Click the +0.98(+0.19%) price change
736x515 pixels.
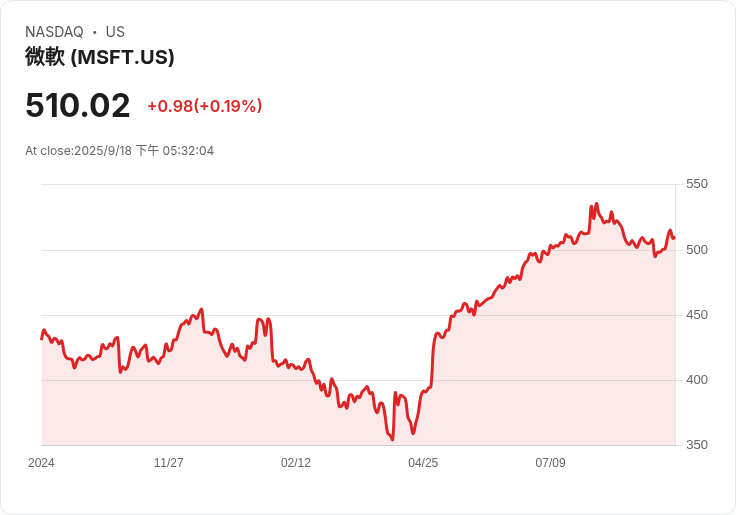(x=204, y=106)
